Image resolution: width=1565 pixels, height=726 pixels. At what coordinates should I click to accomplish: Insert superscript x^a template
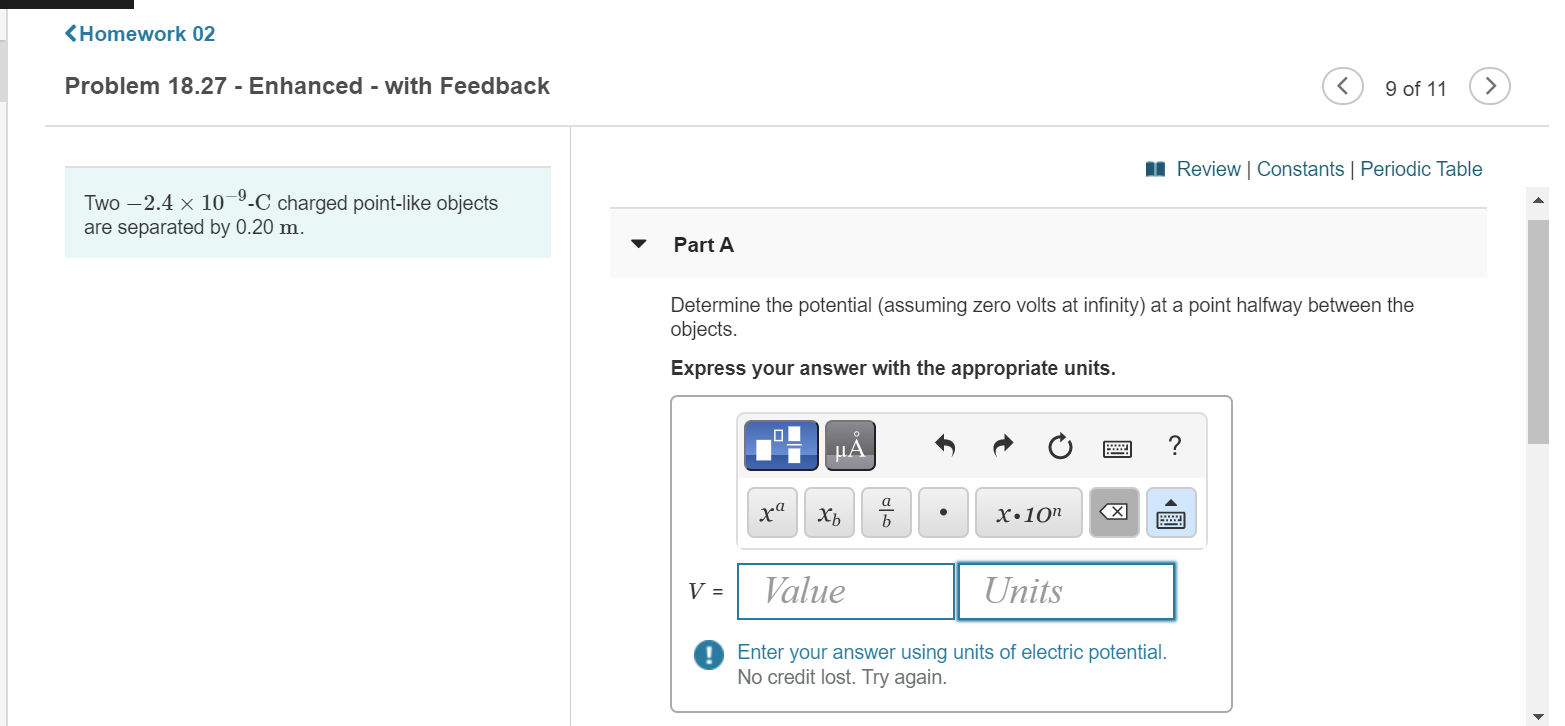[772, 513]
